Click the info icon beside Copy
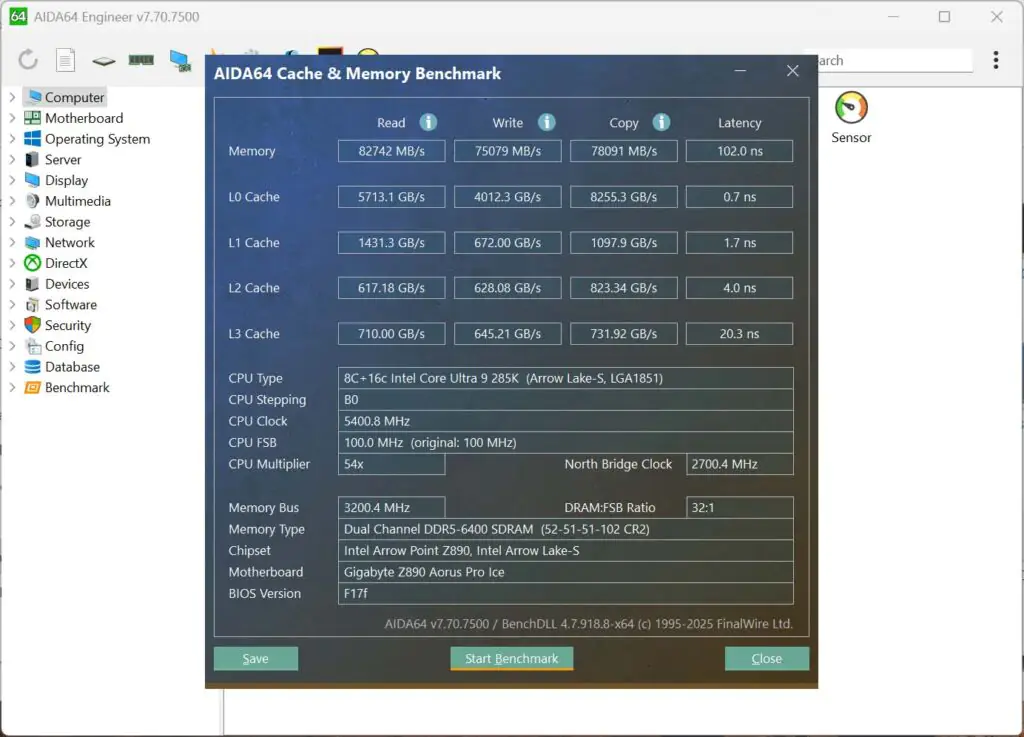 click(x=662, y=122)
